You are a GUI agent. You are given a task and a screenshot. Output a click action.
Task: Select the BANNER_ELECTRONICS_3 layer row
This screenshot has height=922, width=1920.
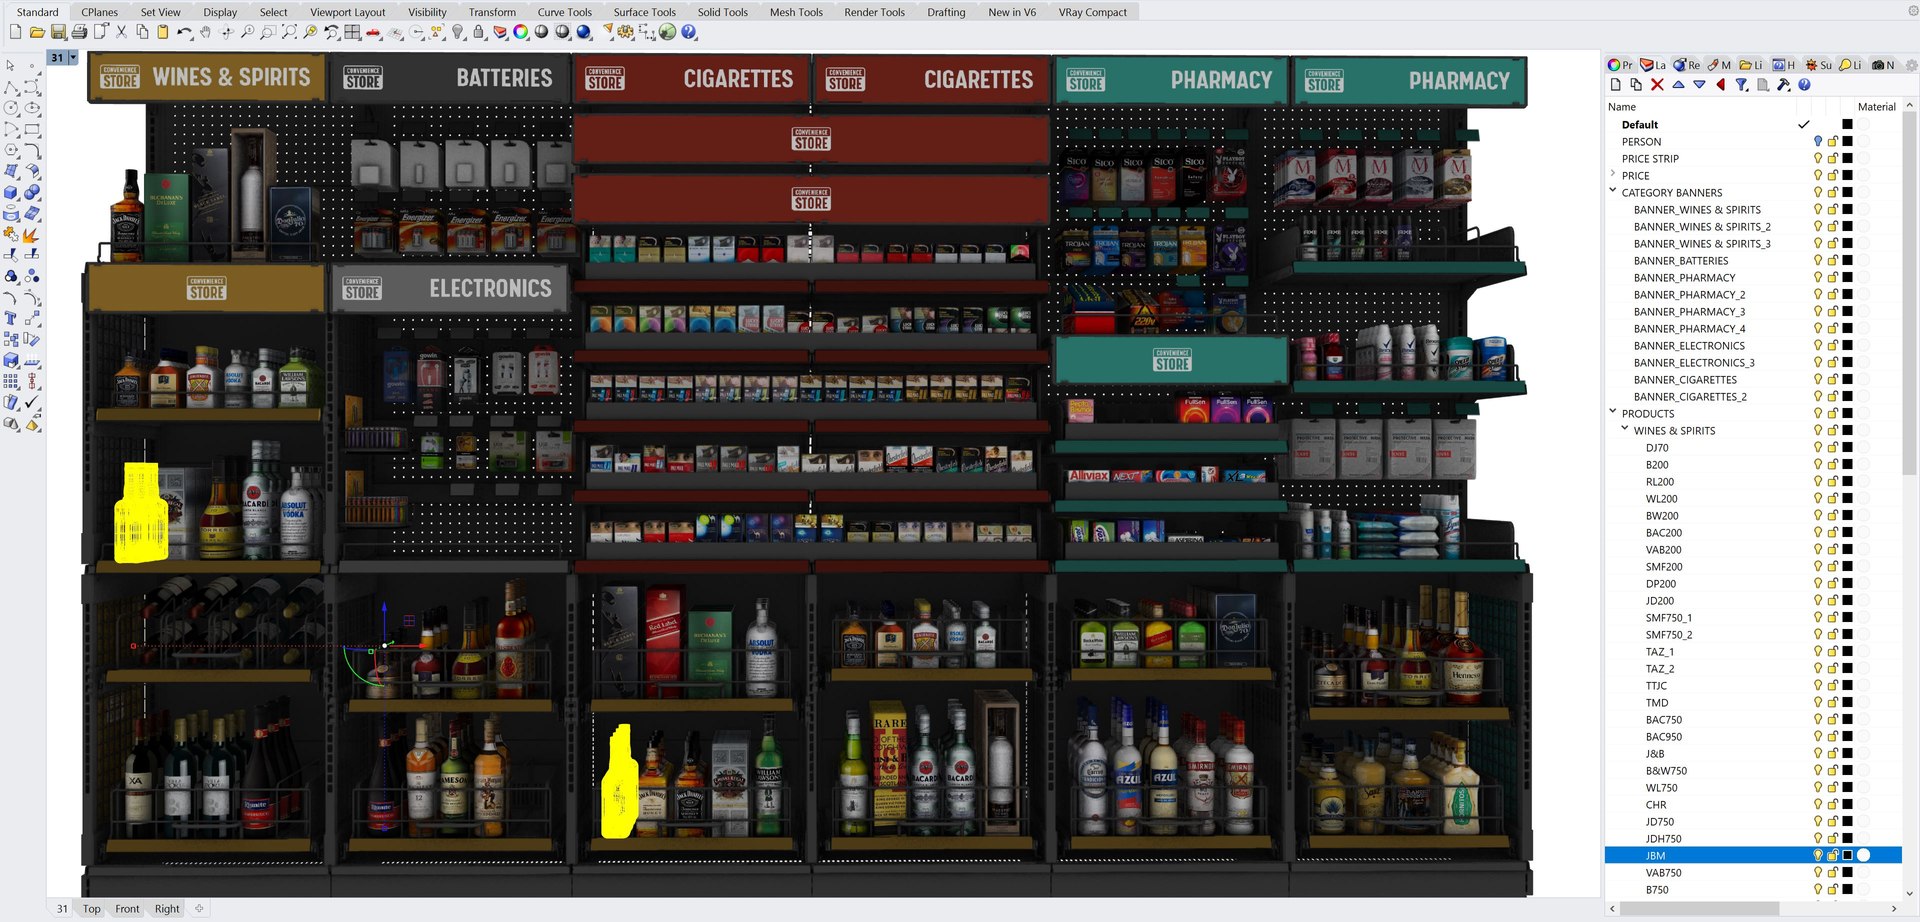[x=1753, y=363]
